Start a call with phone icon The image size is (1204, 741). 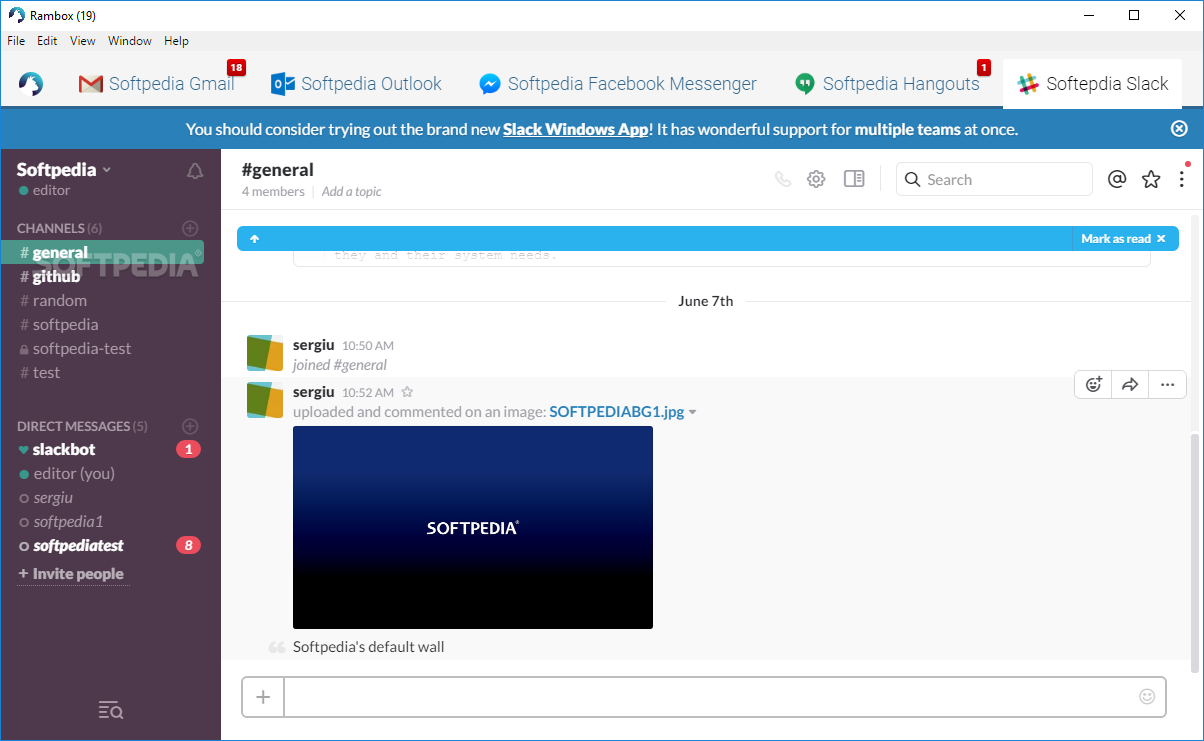coord(783,179)
